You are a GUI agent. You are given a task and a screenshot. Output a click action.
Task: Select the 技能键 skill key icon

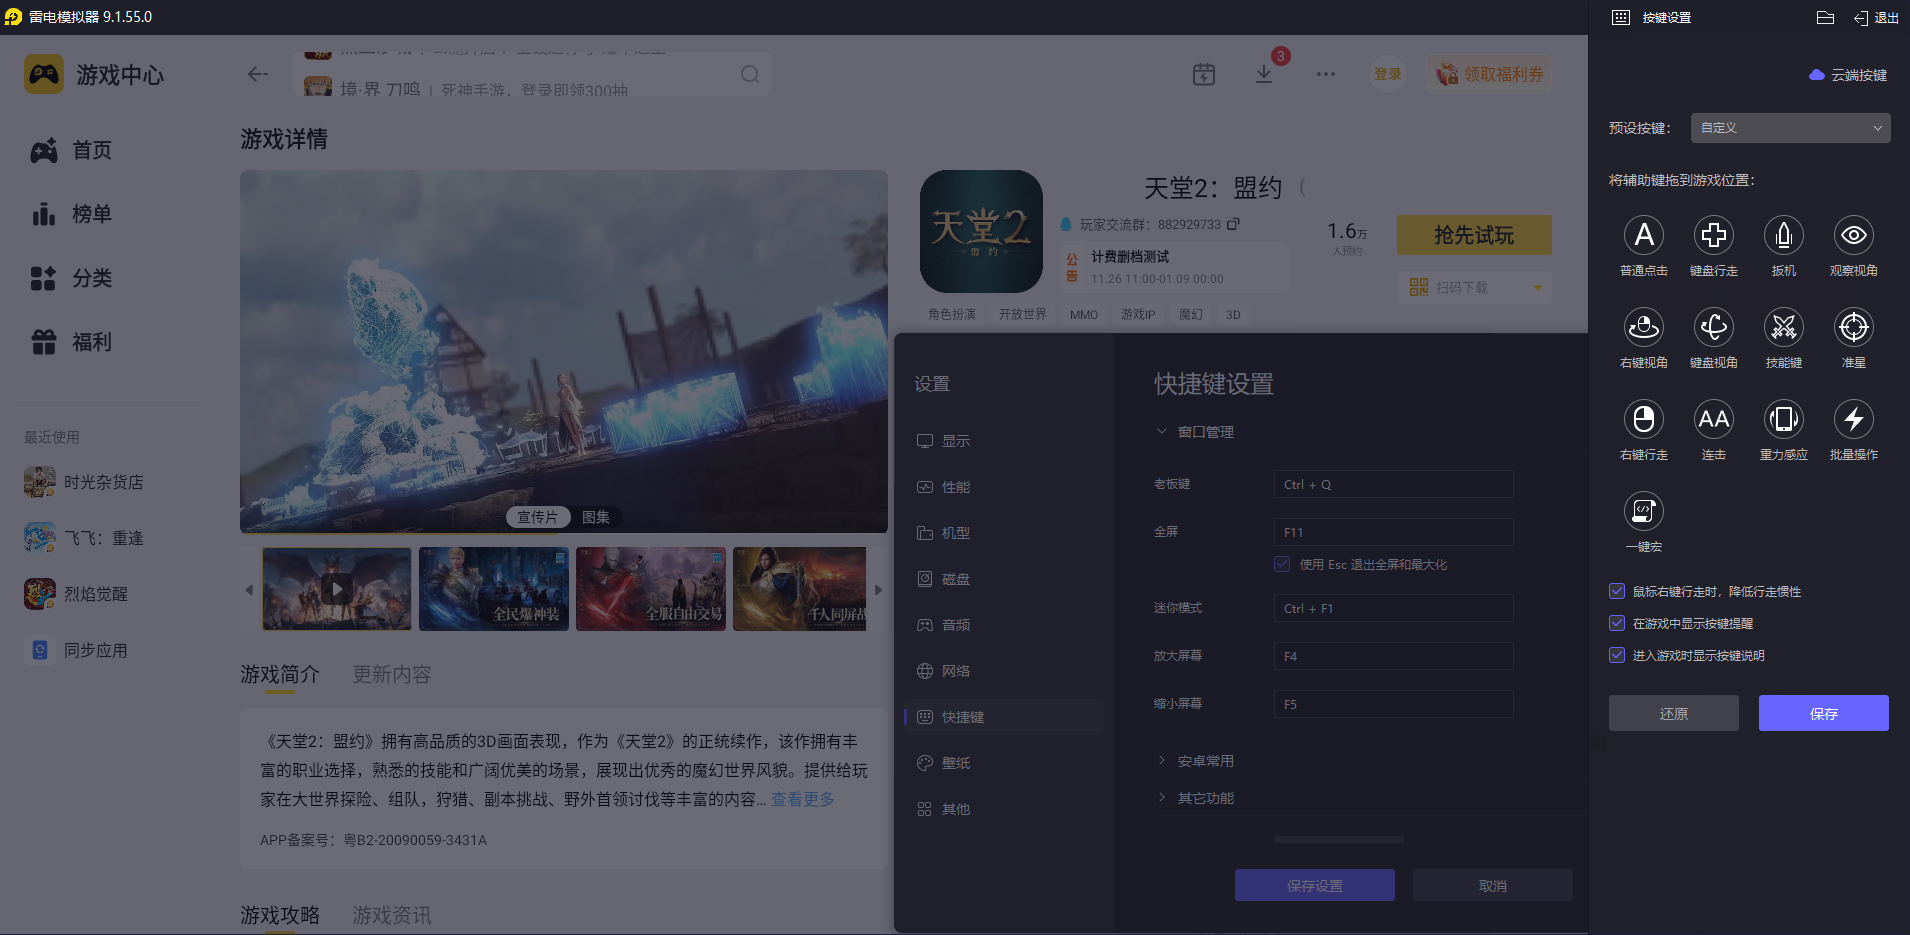coord(1783,327)
